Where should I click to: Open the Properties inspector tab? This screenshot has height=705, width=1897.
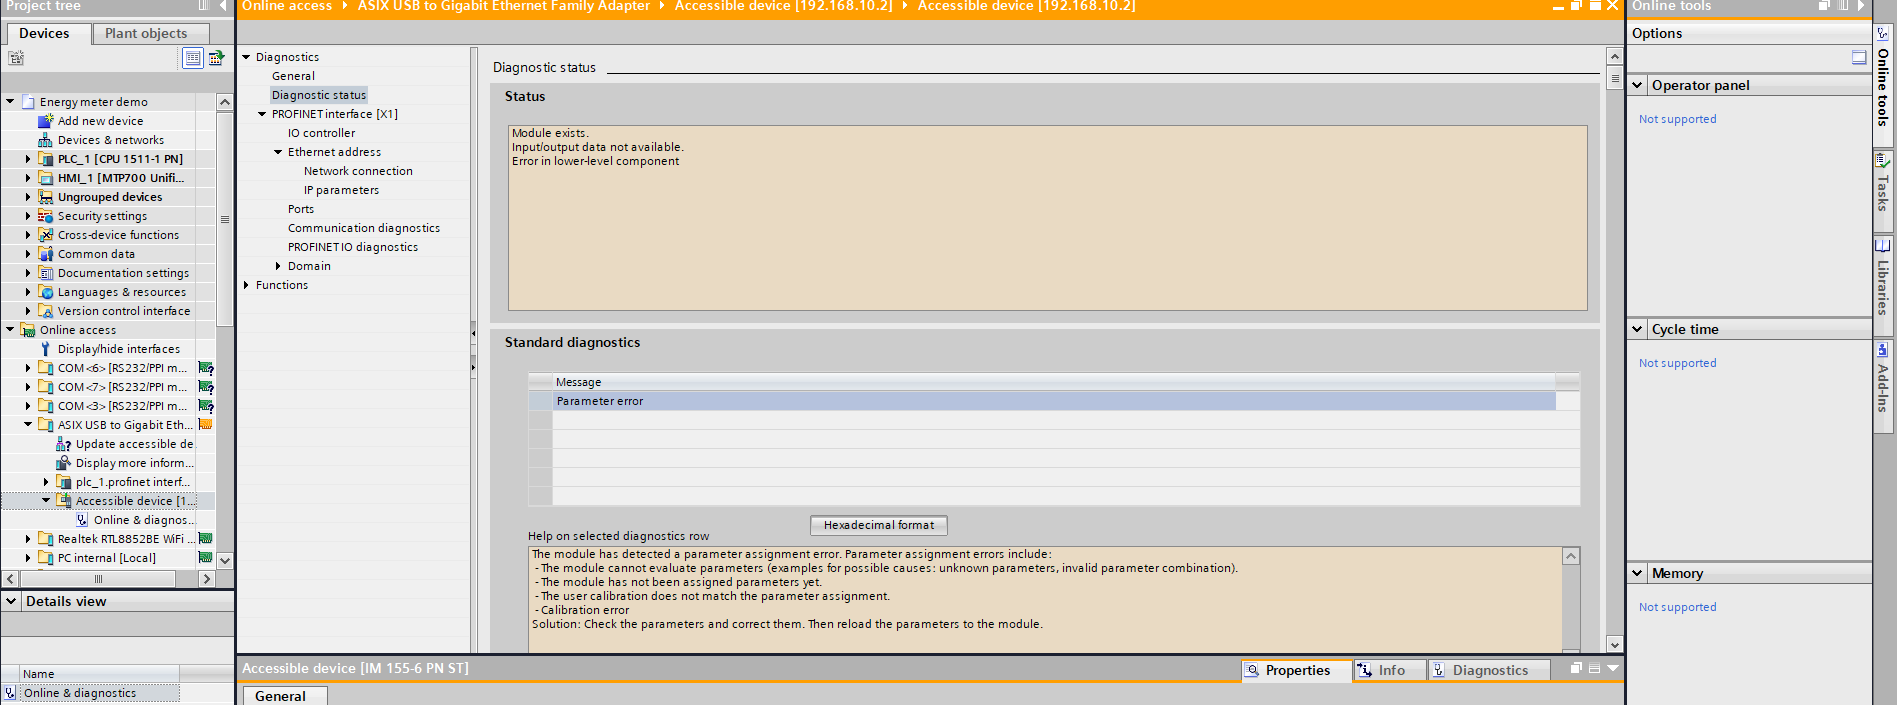pos(1297,671)
